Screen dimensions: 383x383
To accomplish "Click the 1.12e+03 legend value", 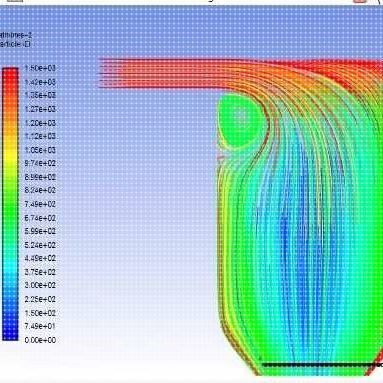I will point(40,136).
